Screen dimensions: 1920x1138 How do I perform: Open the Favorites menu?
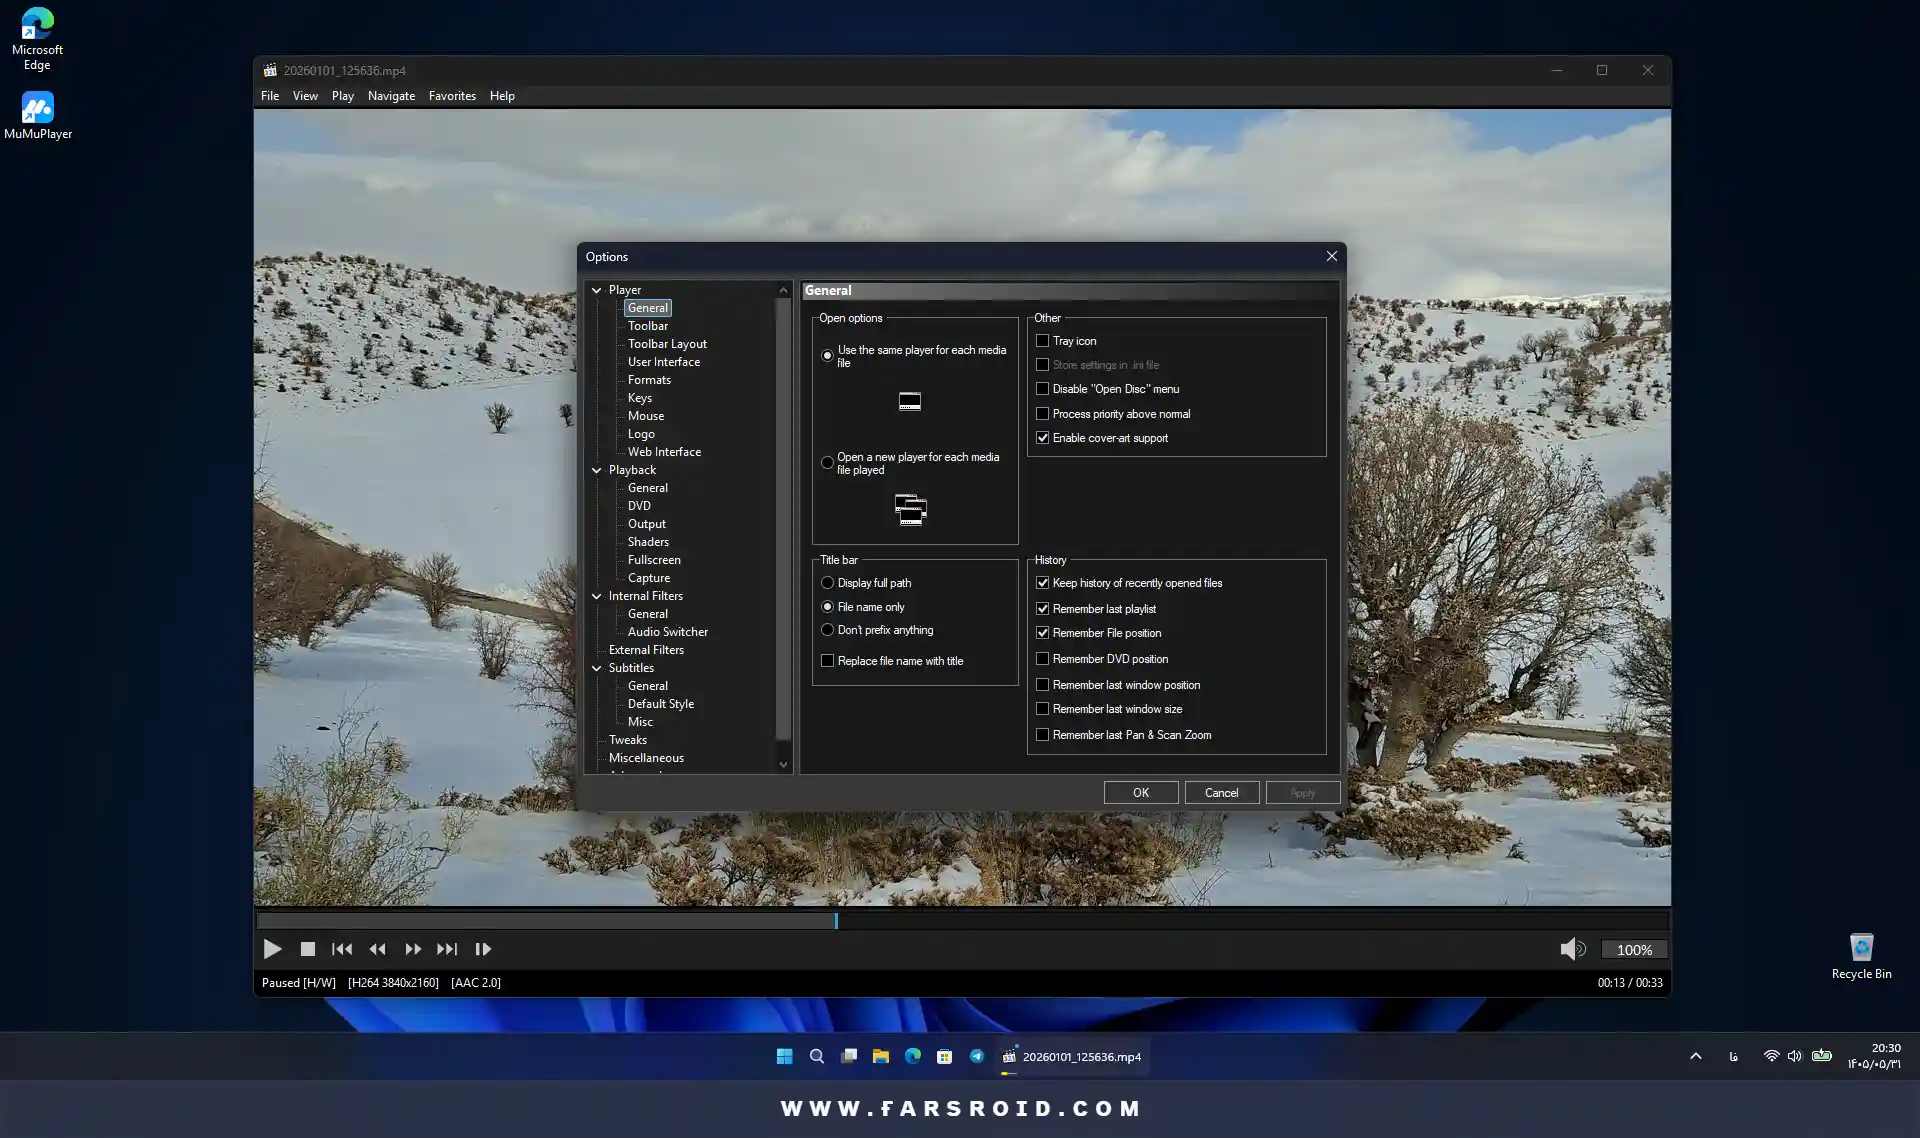(x=452, y=96)
